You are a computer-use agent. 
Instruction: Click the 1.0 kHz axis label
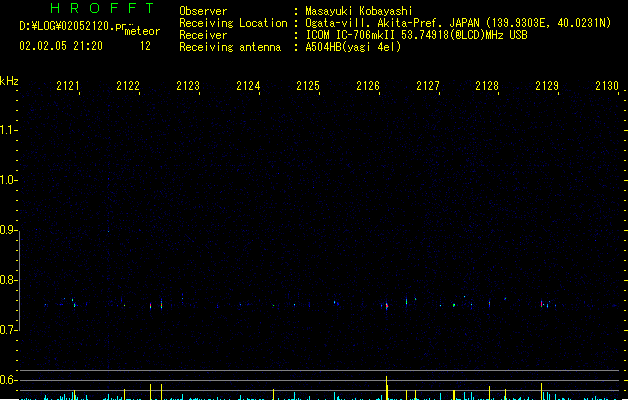7,180
